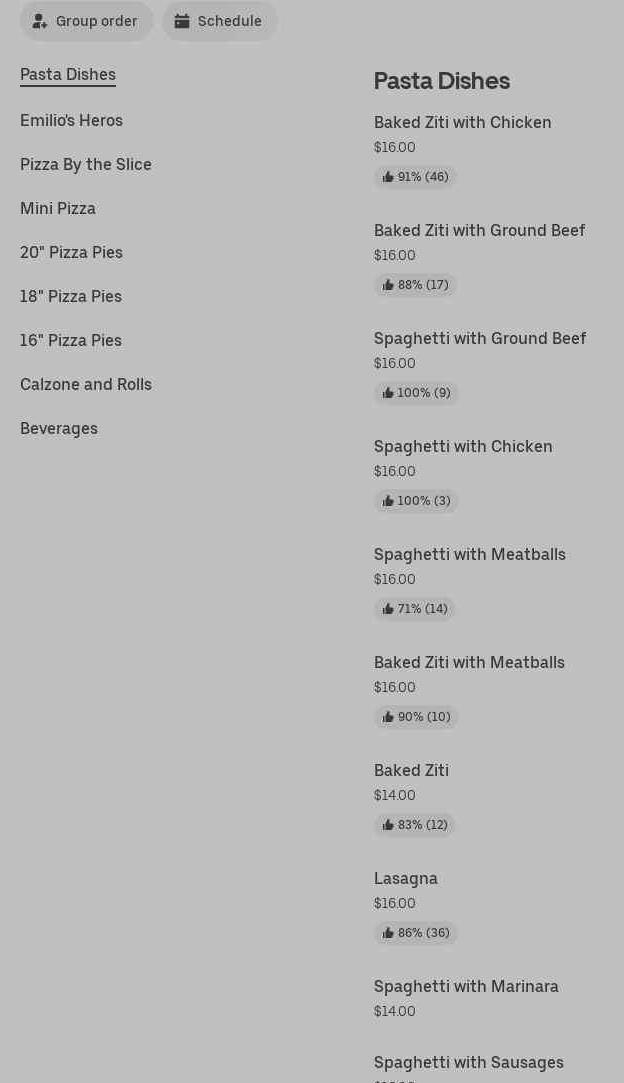Viewport: 624px width, 1083px height.
Task: Jump to Emilio's Heros category
Action: coord(71,120)
